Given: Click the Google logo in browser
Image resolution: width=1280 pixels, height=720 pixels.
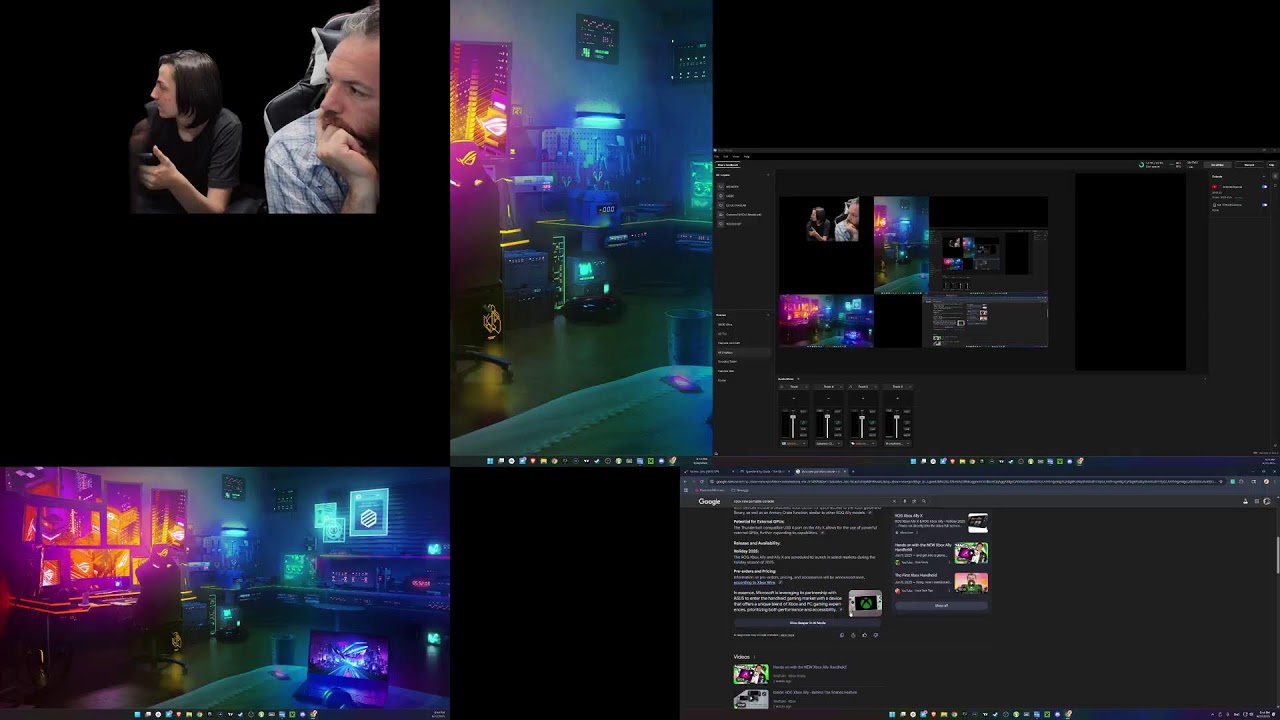Looking at the screenshot, I should click(709, 501).
